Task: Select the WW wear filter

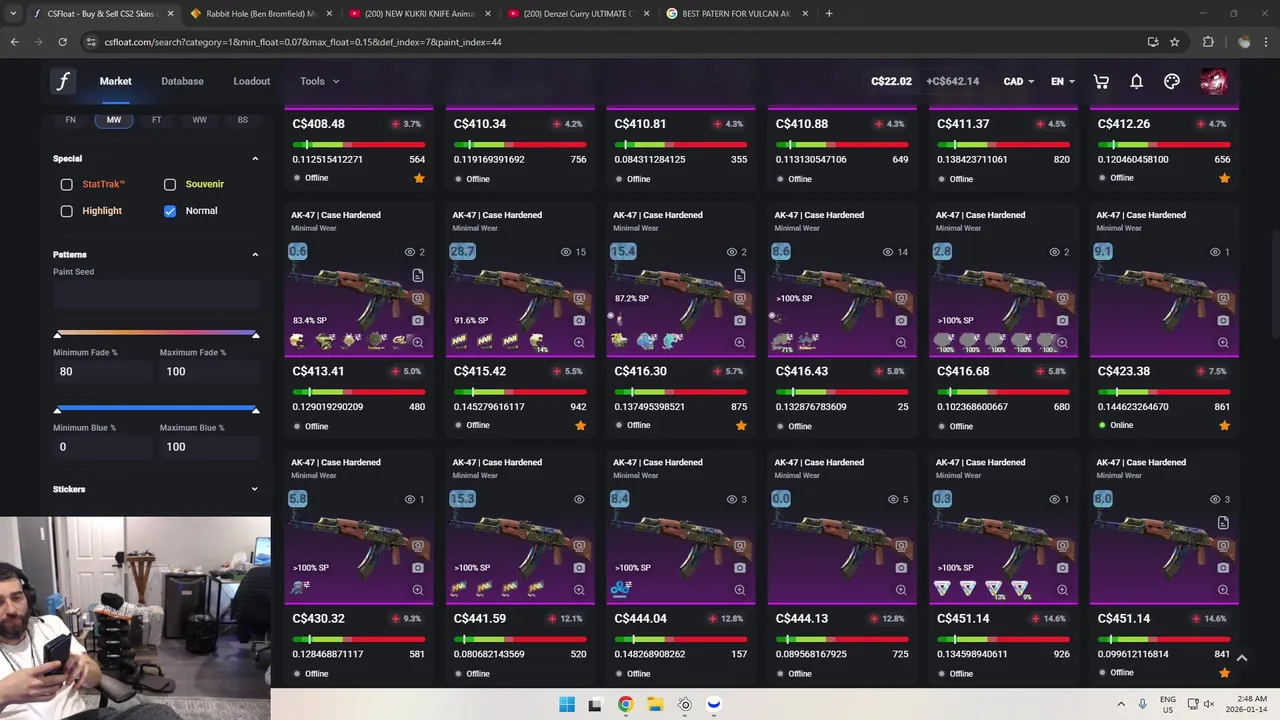Action: (199, 119)
